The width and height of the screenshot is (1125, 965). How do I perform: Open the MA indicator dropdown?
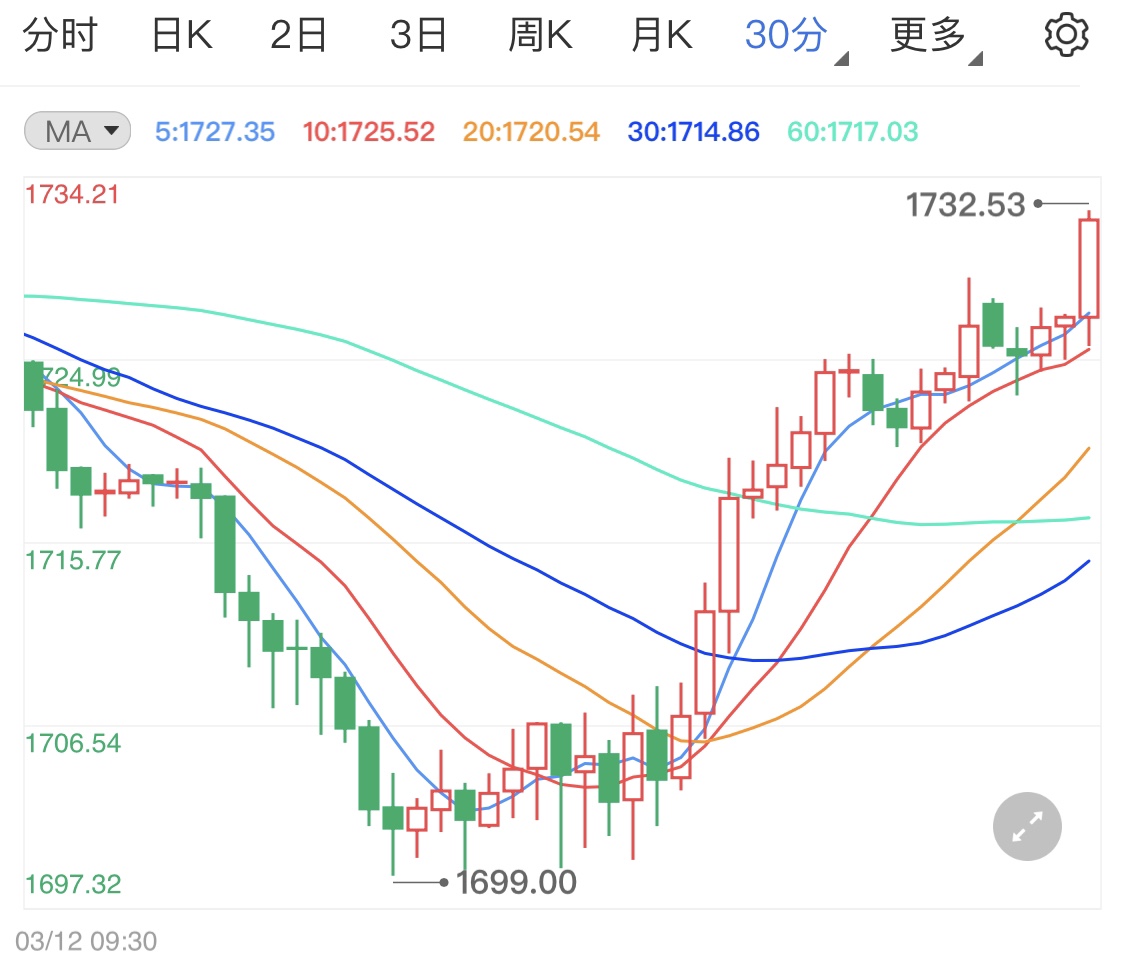[77, 131]
